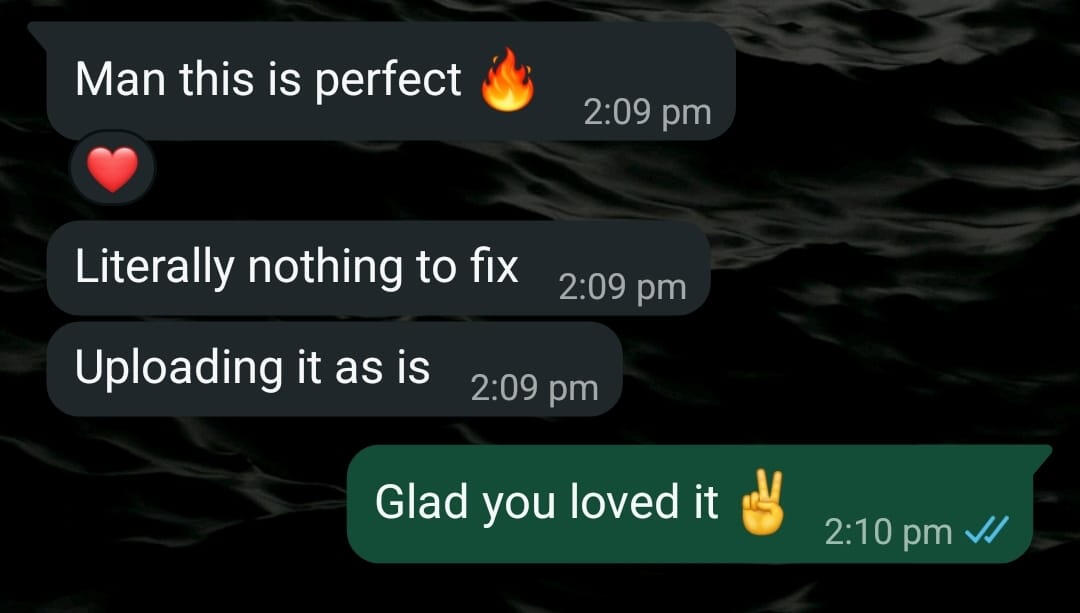This screenshot has height=613, width=1080.
Task: Select the "Uploading it as is" message
Action: coord(335,369)
